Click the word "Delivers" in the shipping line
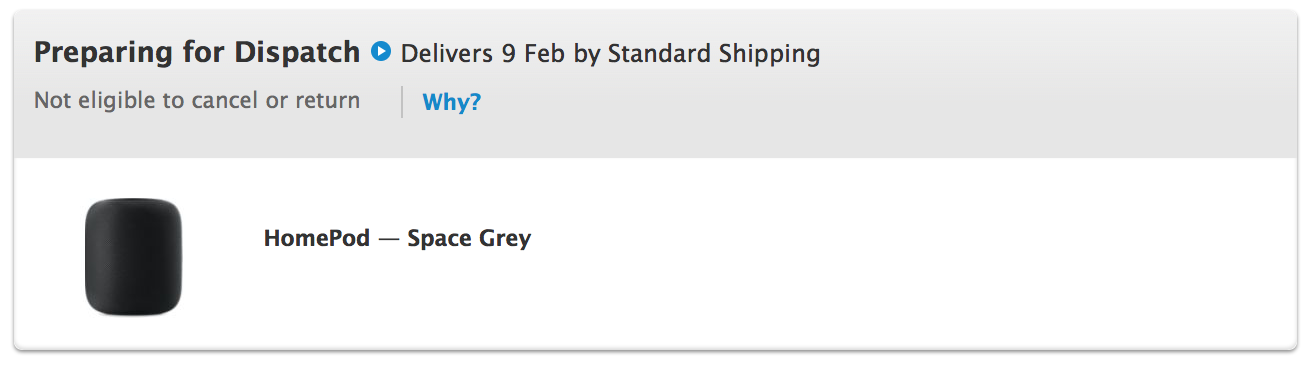 tap(447, 53)
